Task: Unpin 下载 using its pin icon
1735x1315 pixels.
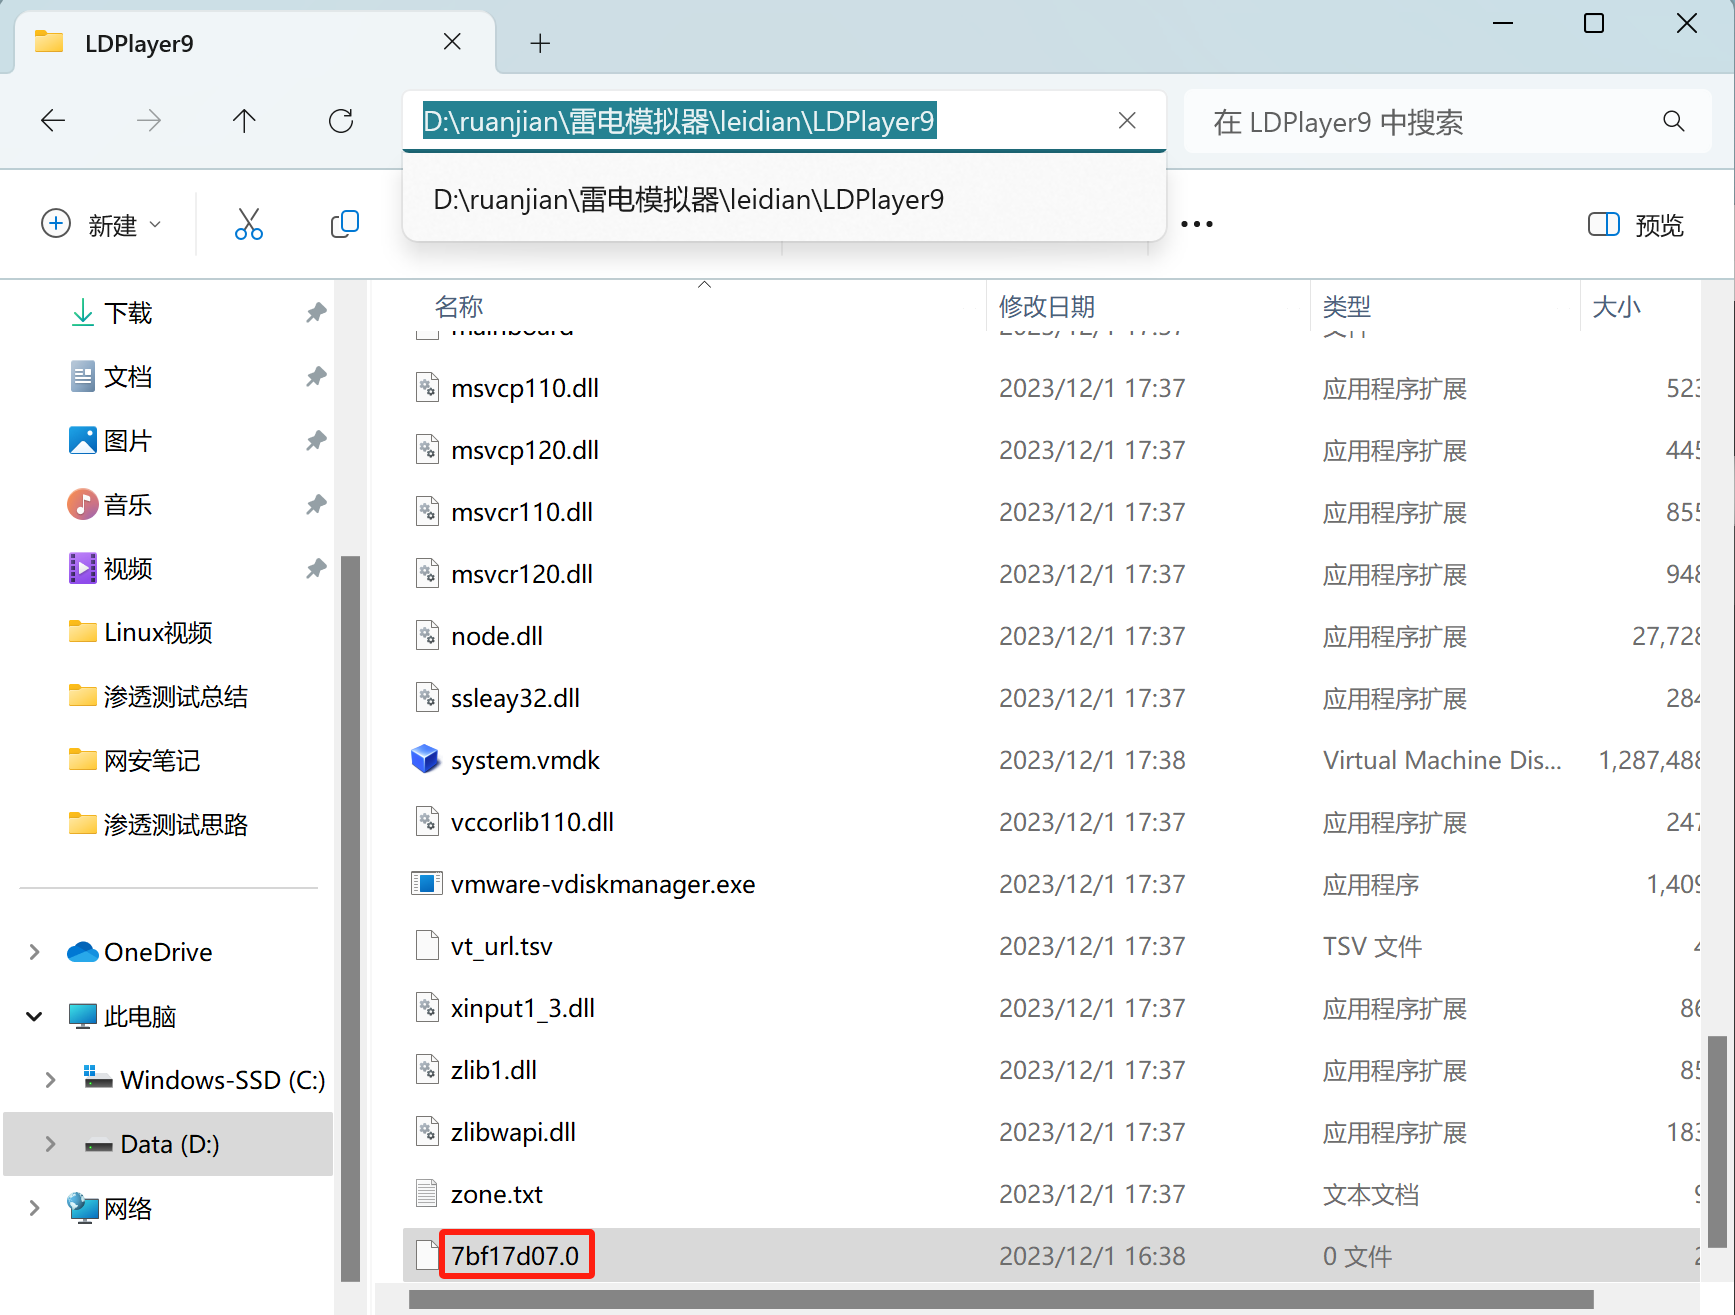Action: click(316, 313)
